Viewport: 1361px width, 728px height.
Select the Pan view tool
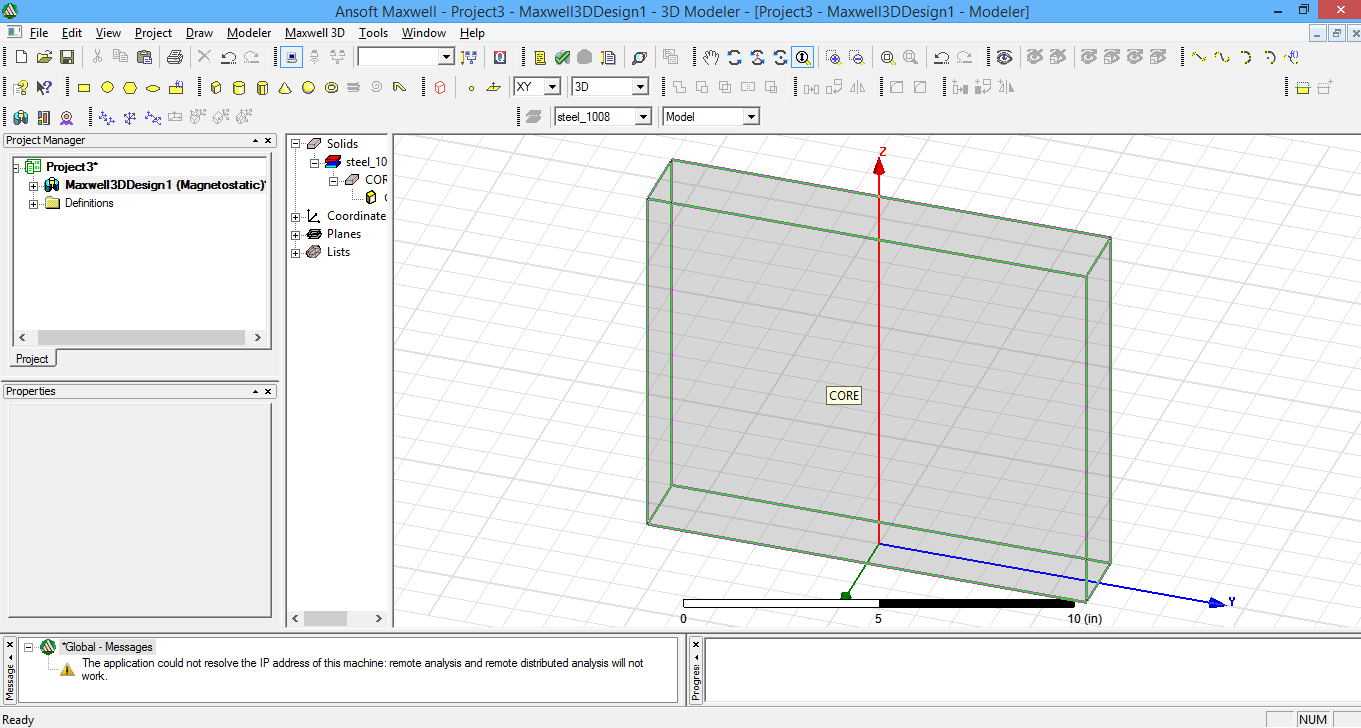tap(711, 57)
